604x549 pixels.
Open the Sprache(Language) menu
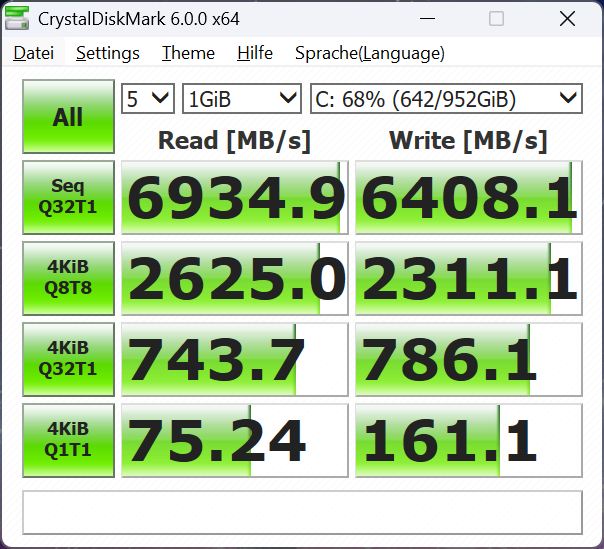(370, 53)
